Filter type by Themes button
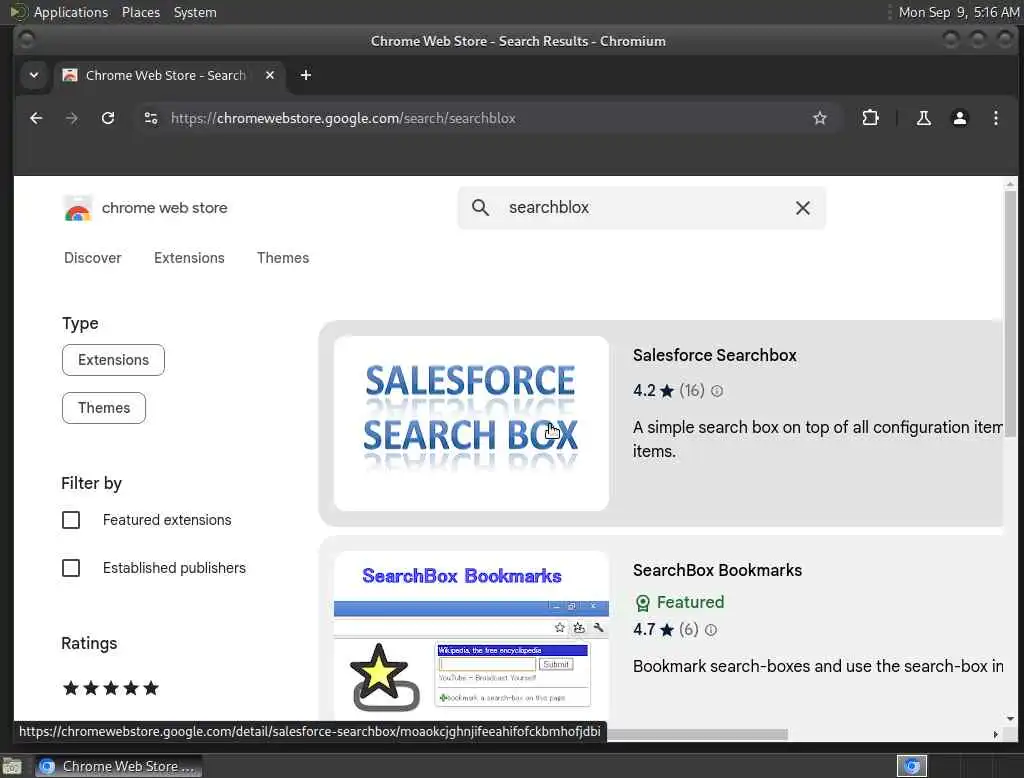 point(104,408)
